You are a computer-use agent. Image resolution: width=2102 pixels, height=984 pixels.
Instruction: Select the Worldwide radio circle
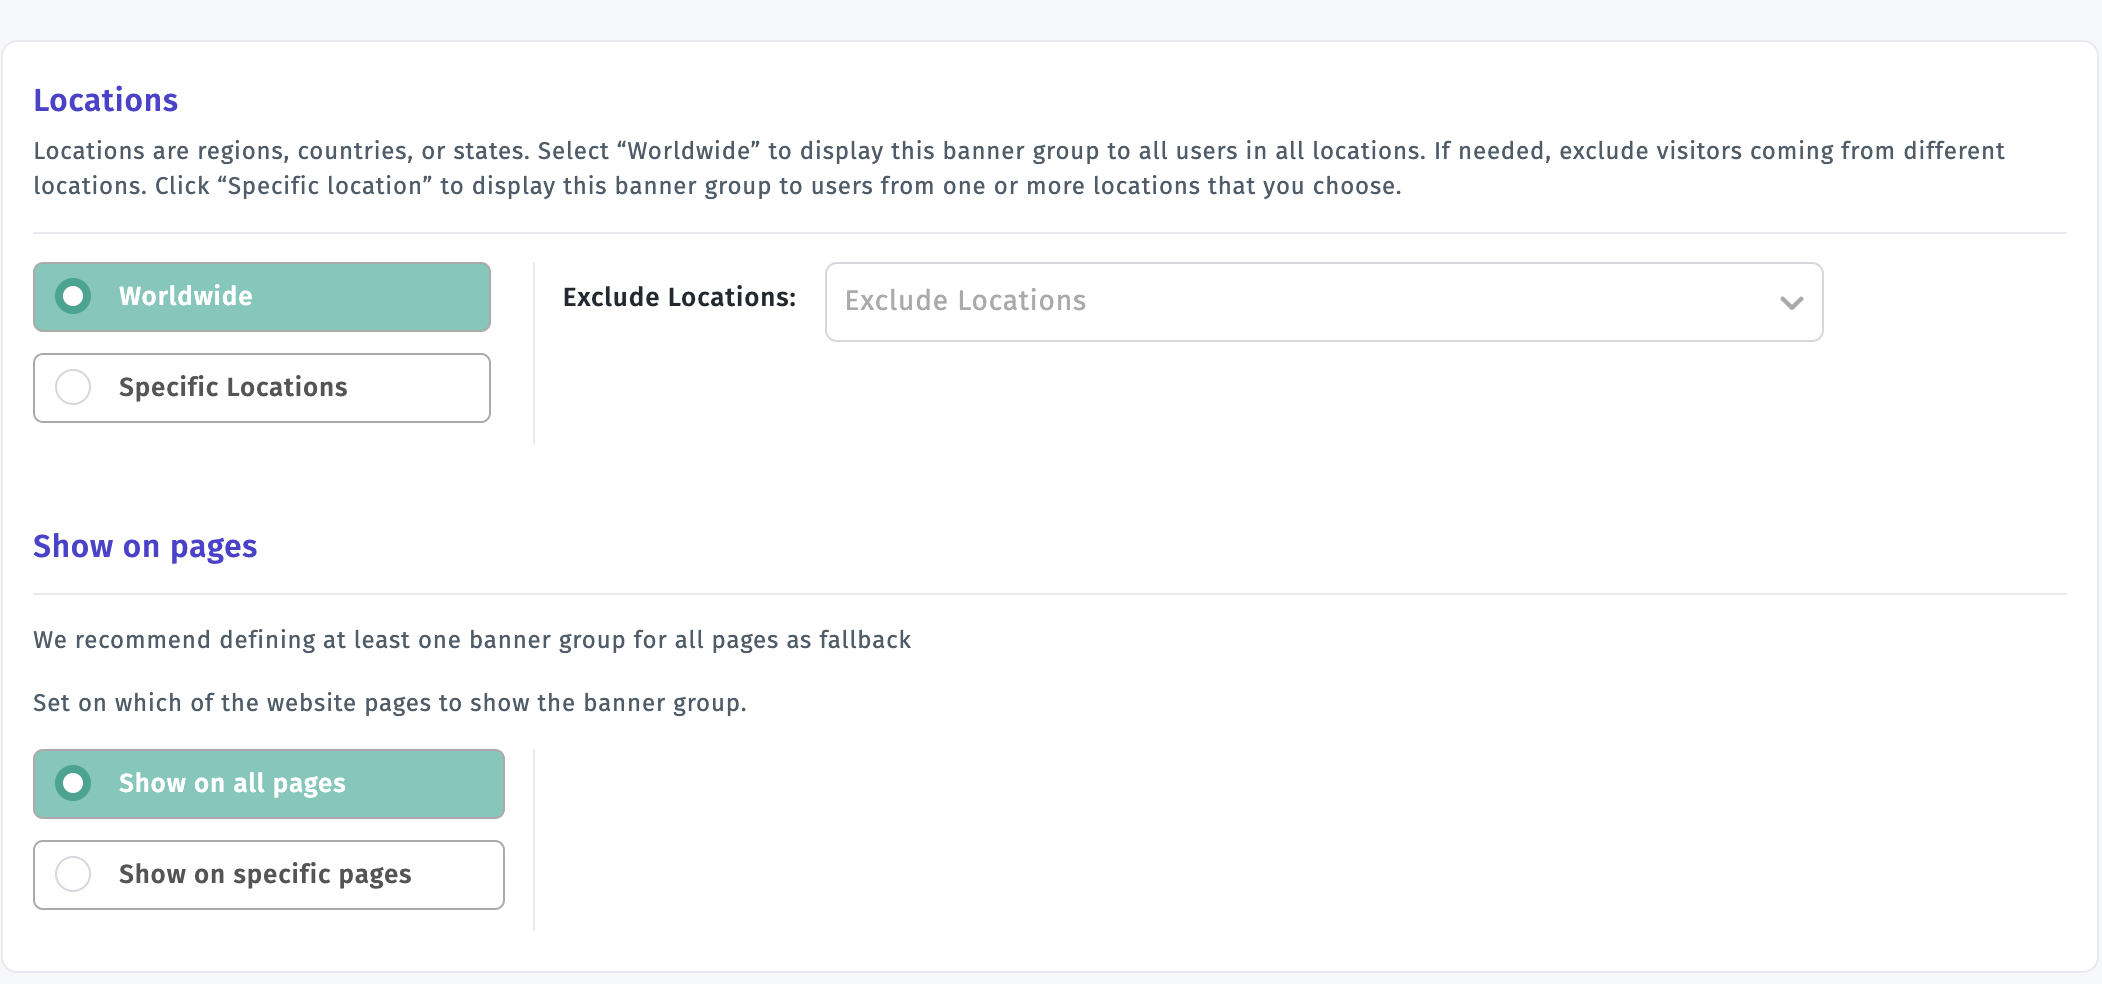pyautogui.click(x=73, y=296)
